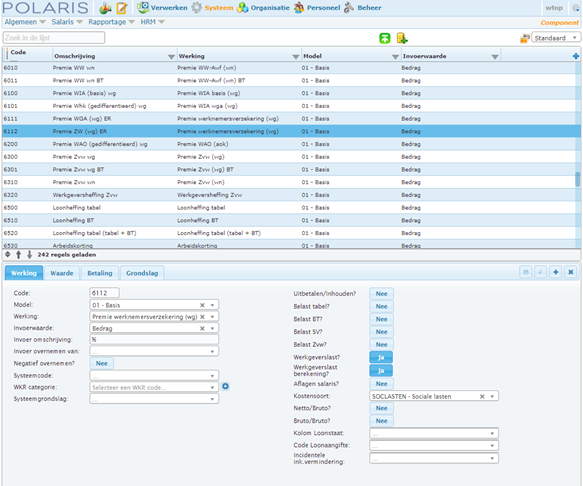The width and height of the screenshot is (583, 486).
Task: Expand the Systeemgrondslag dropdown
Action: click(x=212, y=399)
